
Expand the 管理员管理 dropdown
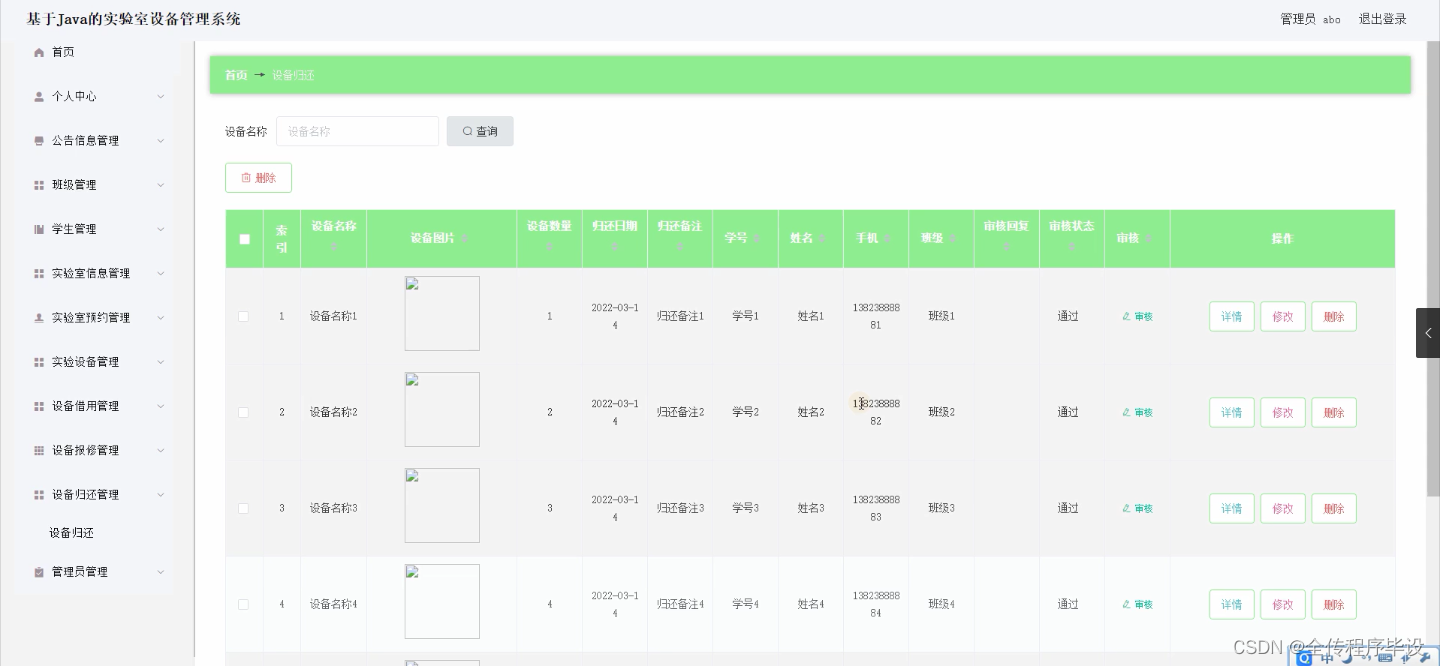tap(160, 571)
